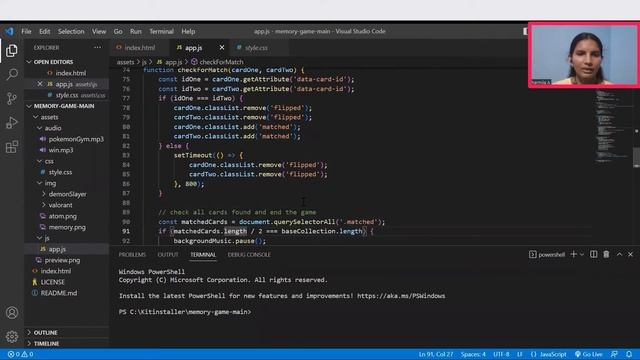Image resolution: width=640 pixels, height=360 pixels.
Task: Change encoding via UTF-8 status item
Action: (x=501, y=354)
